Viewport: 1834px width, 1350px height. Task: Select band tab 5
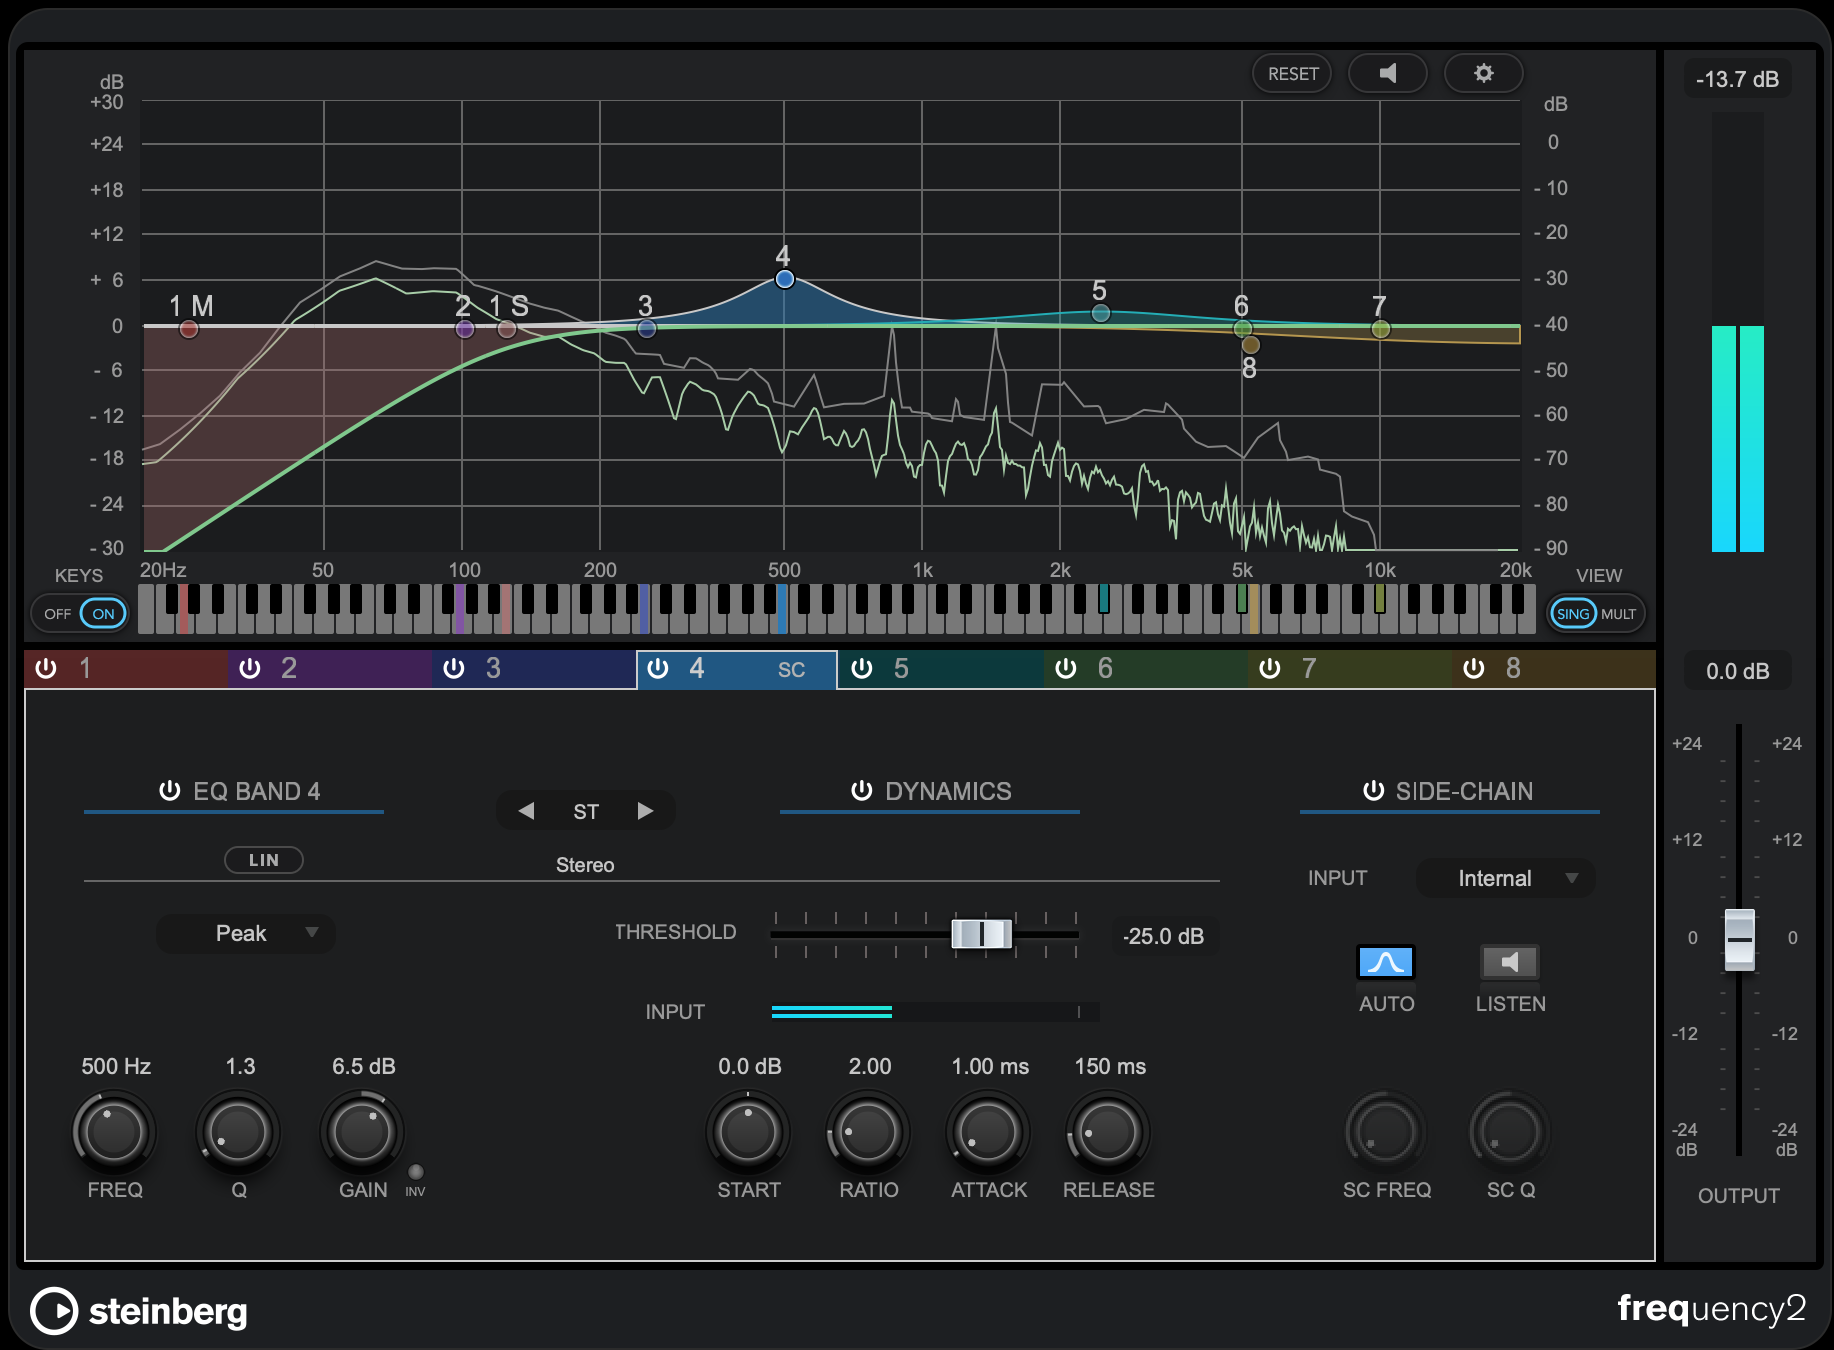pyautogui.click(x=942, y=668)
